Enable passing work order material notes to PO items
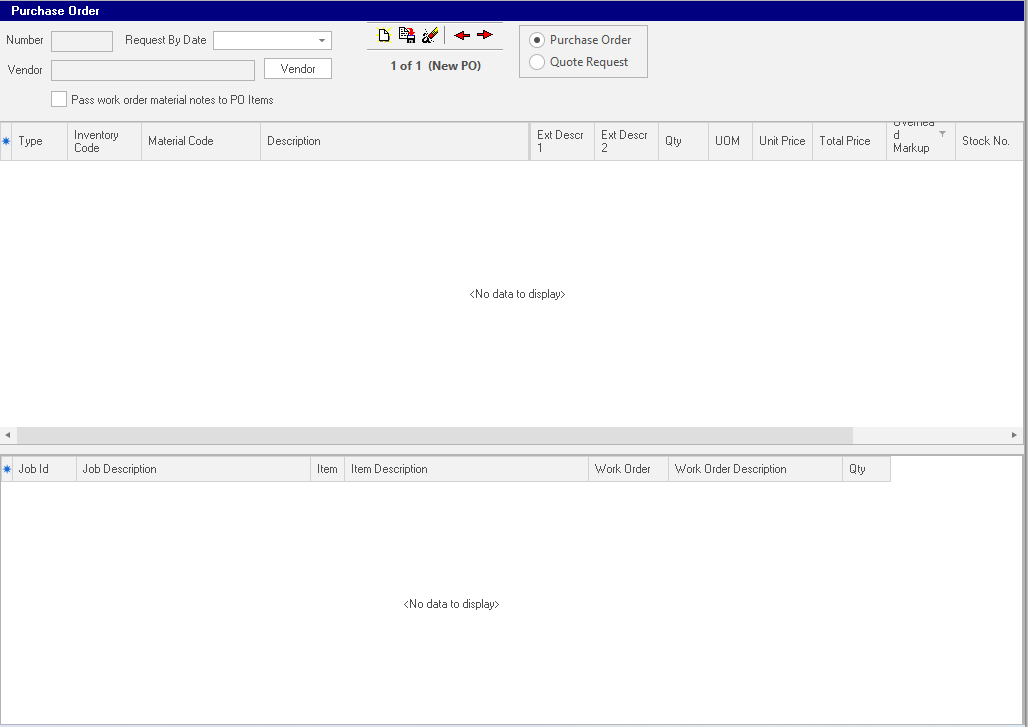The image size is (1028, 727). tap(58, 99)
